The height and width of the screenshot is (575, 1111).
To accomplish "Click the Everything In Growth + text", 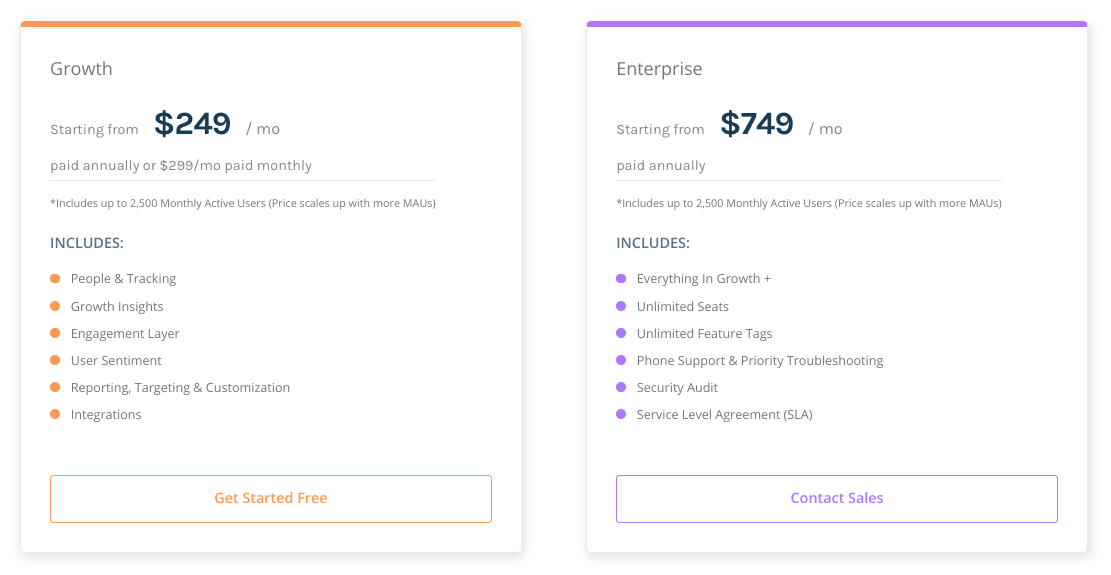I will pos(704,279).
